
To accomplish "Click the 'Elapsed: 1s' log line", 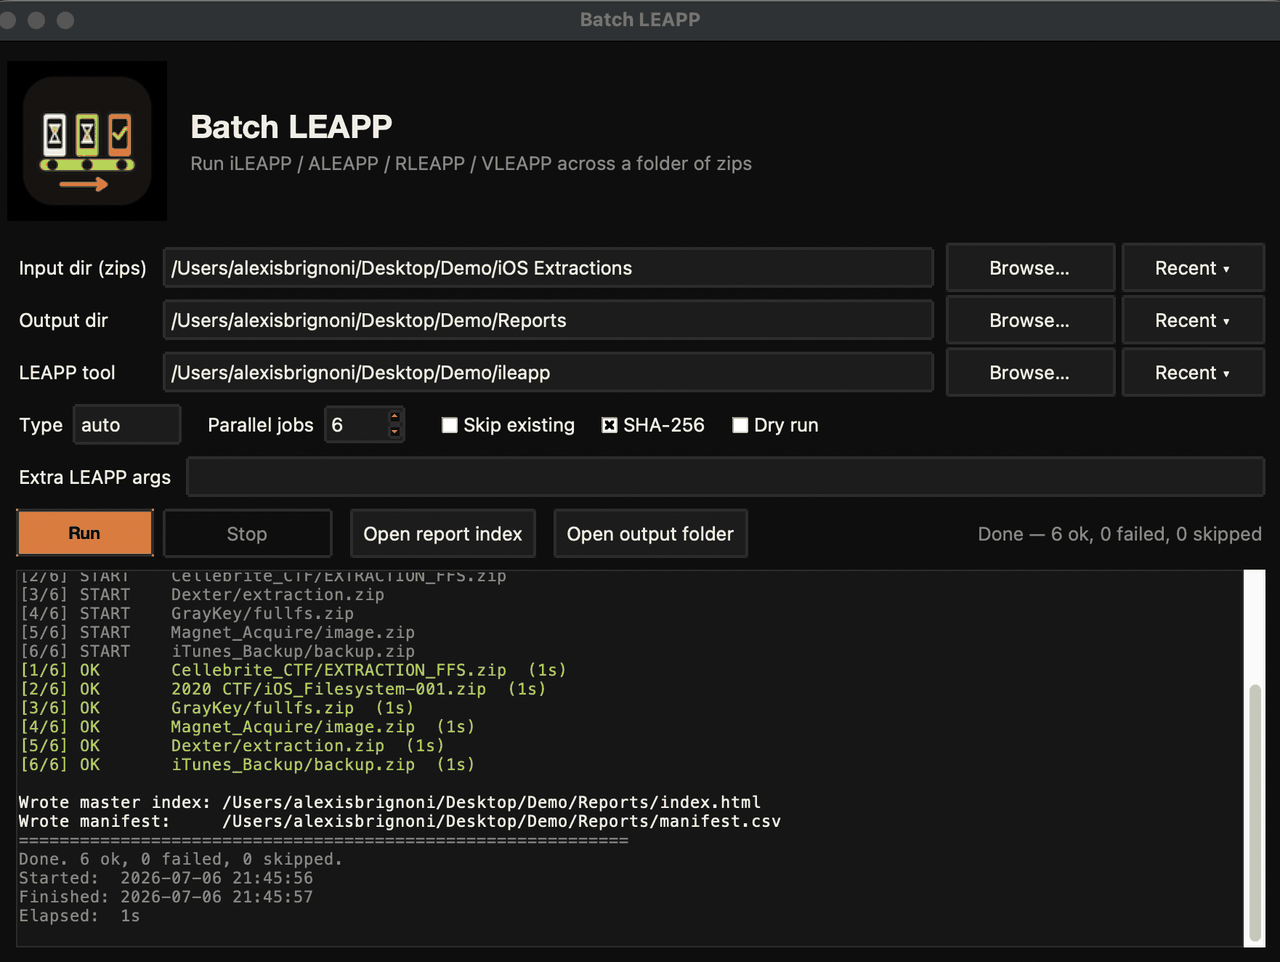I will [x=80, y=916].
